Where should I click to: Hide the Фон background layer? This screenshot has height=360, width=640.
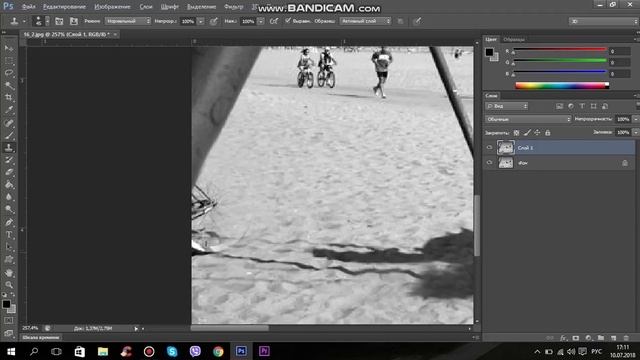point(489,162)
